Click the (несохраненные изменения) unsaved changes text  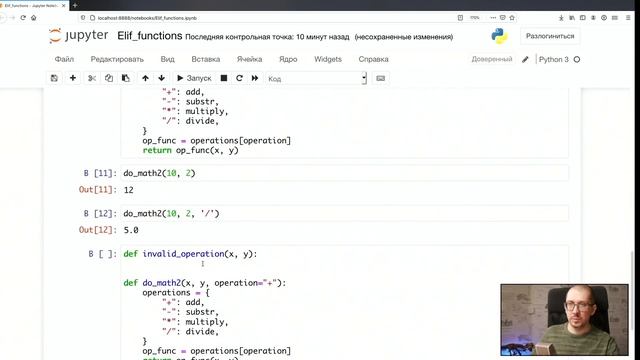pyautogui.click(x=404, y=37)
